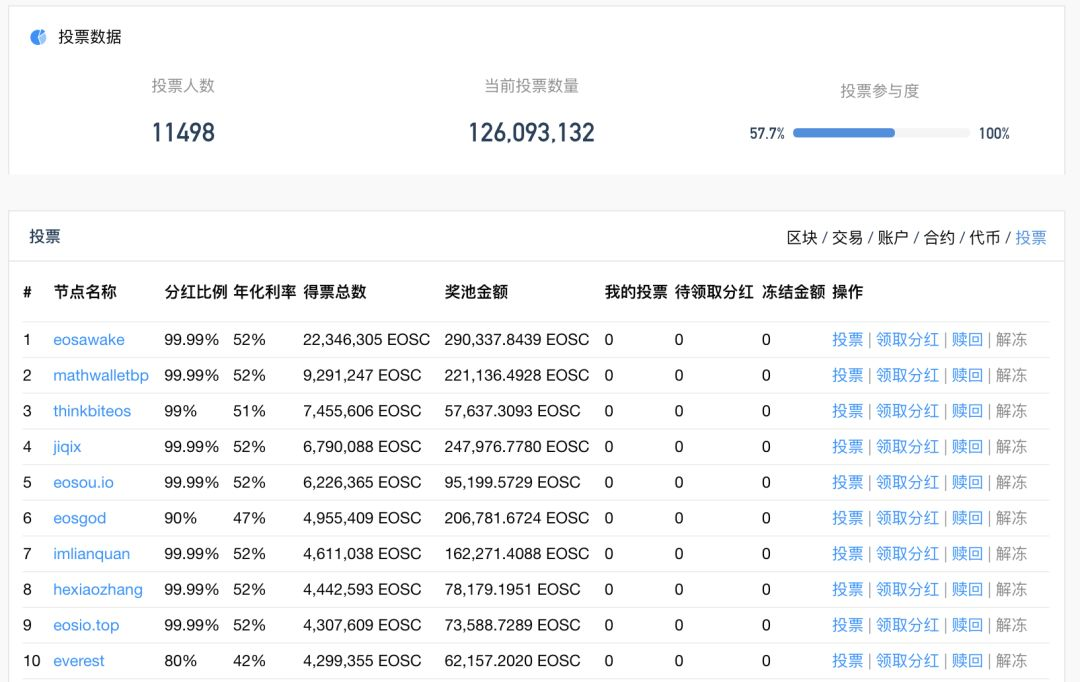
Task: Click jiqix's 6,790,088 EOSC vote total
Action: coord(362,447)
